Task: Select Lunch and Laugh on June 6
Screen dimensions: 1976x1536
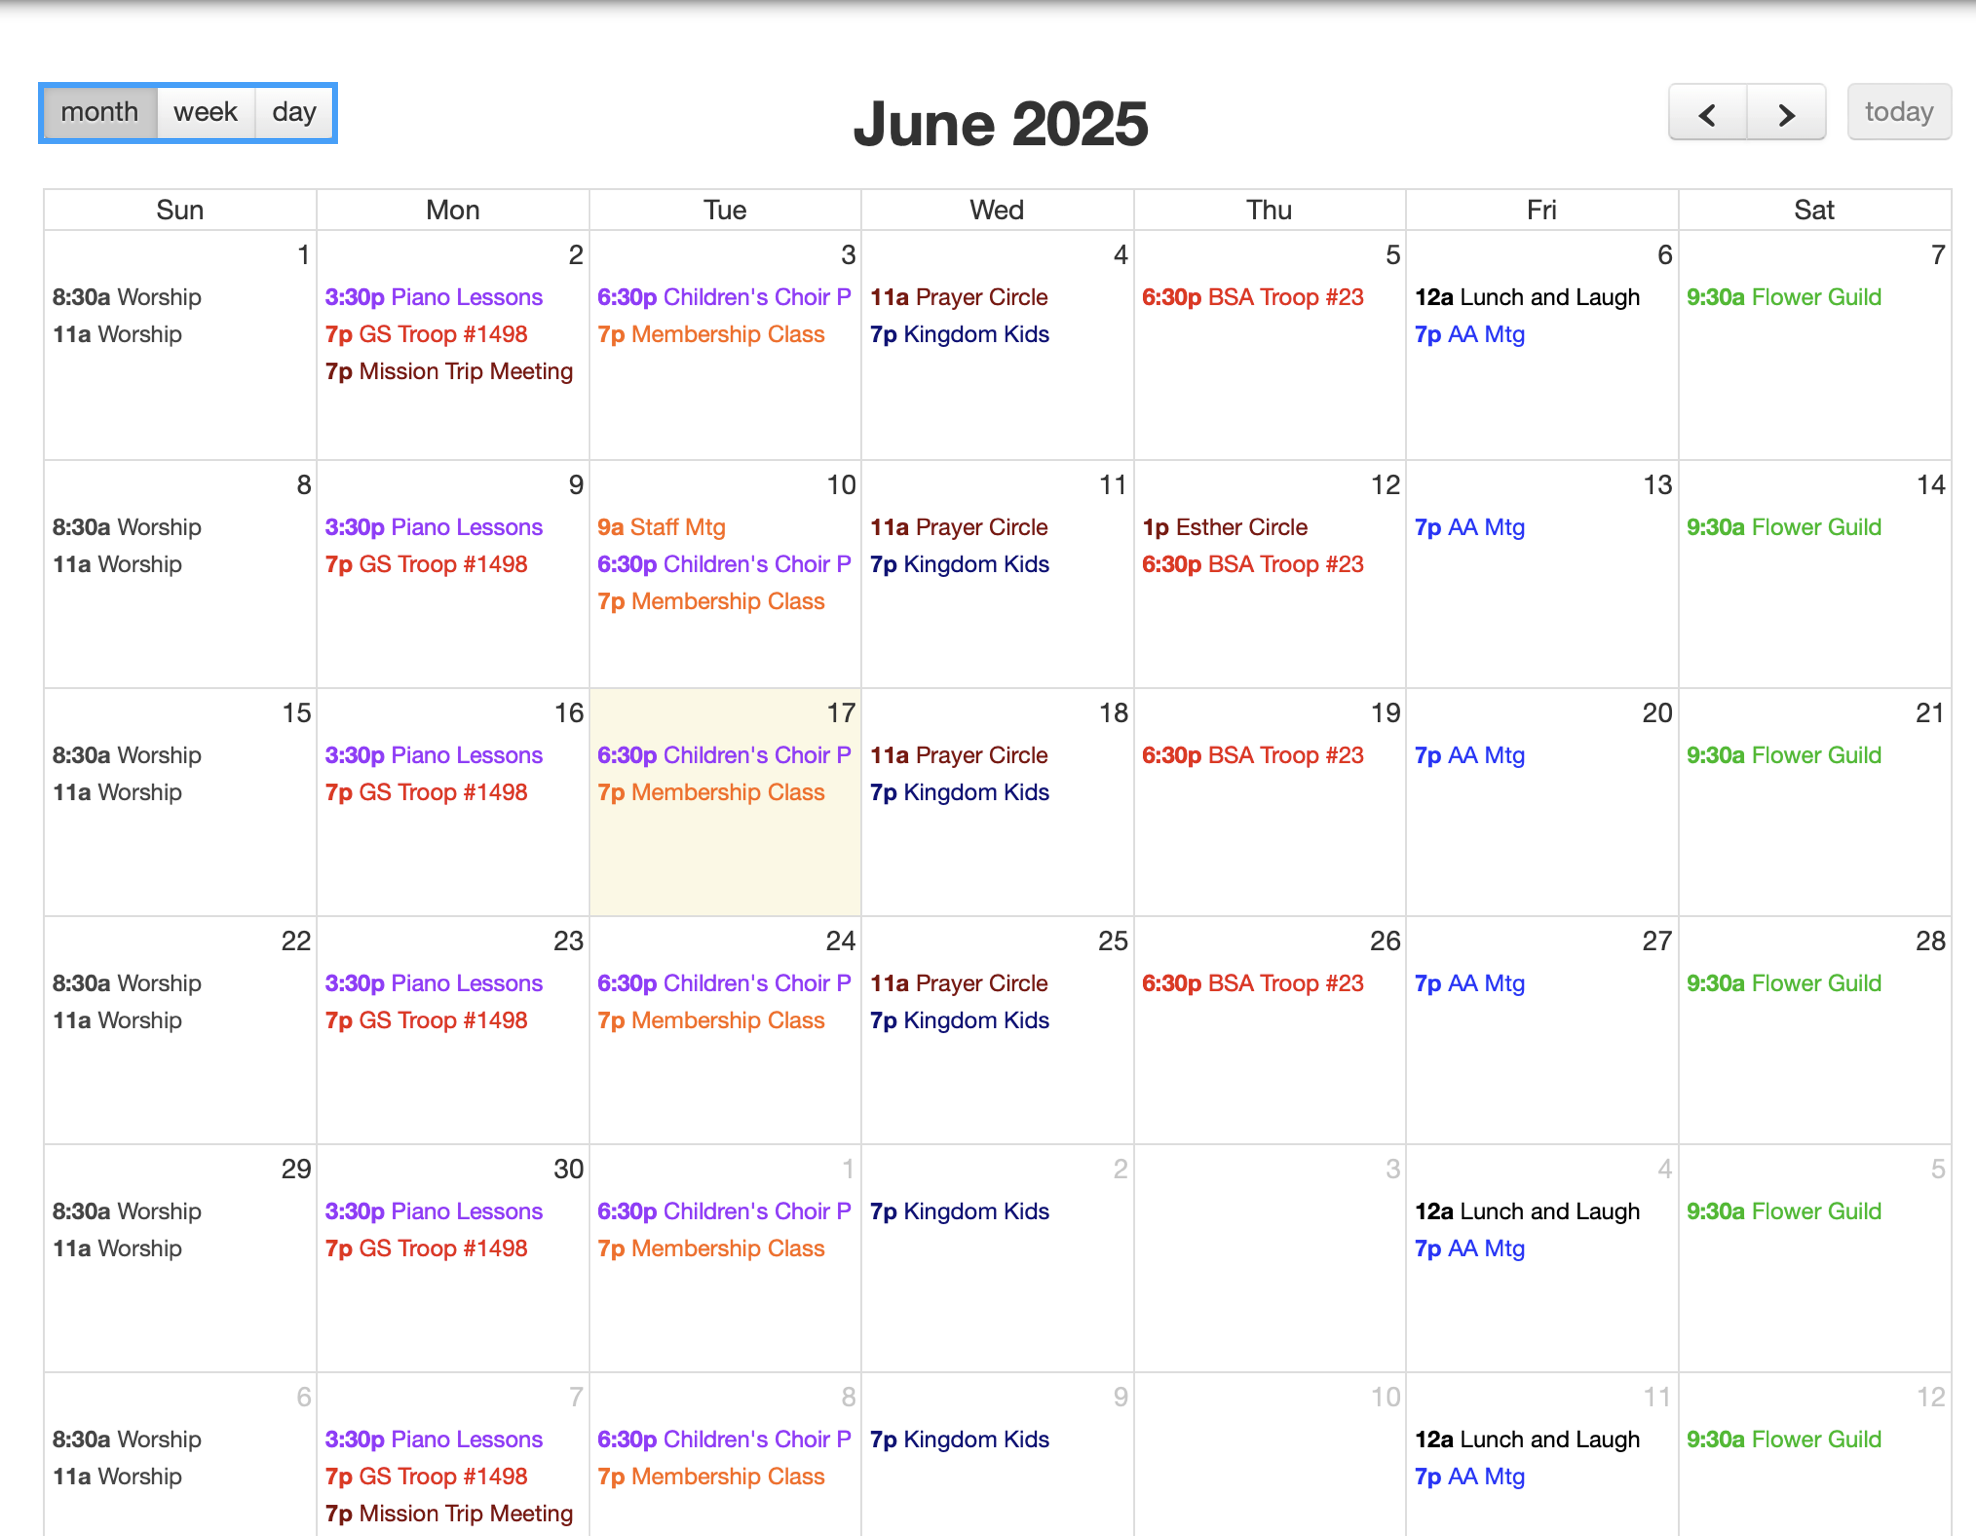Action: pyautogui.click(x=1527, y=297)
